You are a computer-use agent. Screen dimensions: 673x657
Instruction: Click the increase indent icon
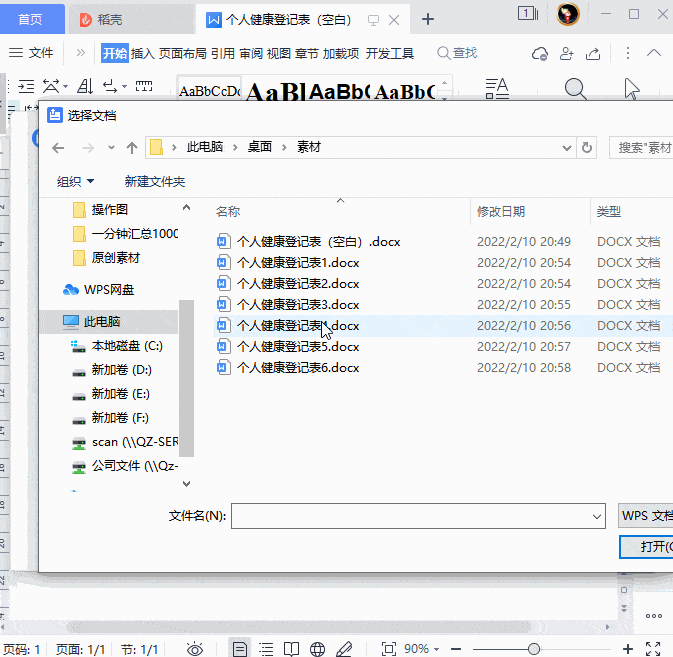point(26,86)
